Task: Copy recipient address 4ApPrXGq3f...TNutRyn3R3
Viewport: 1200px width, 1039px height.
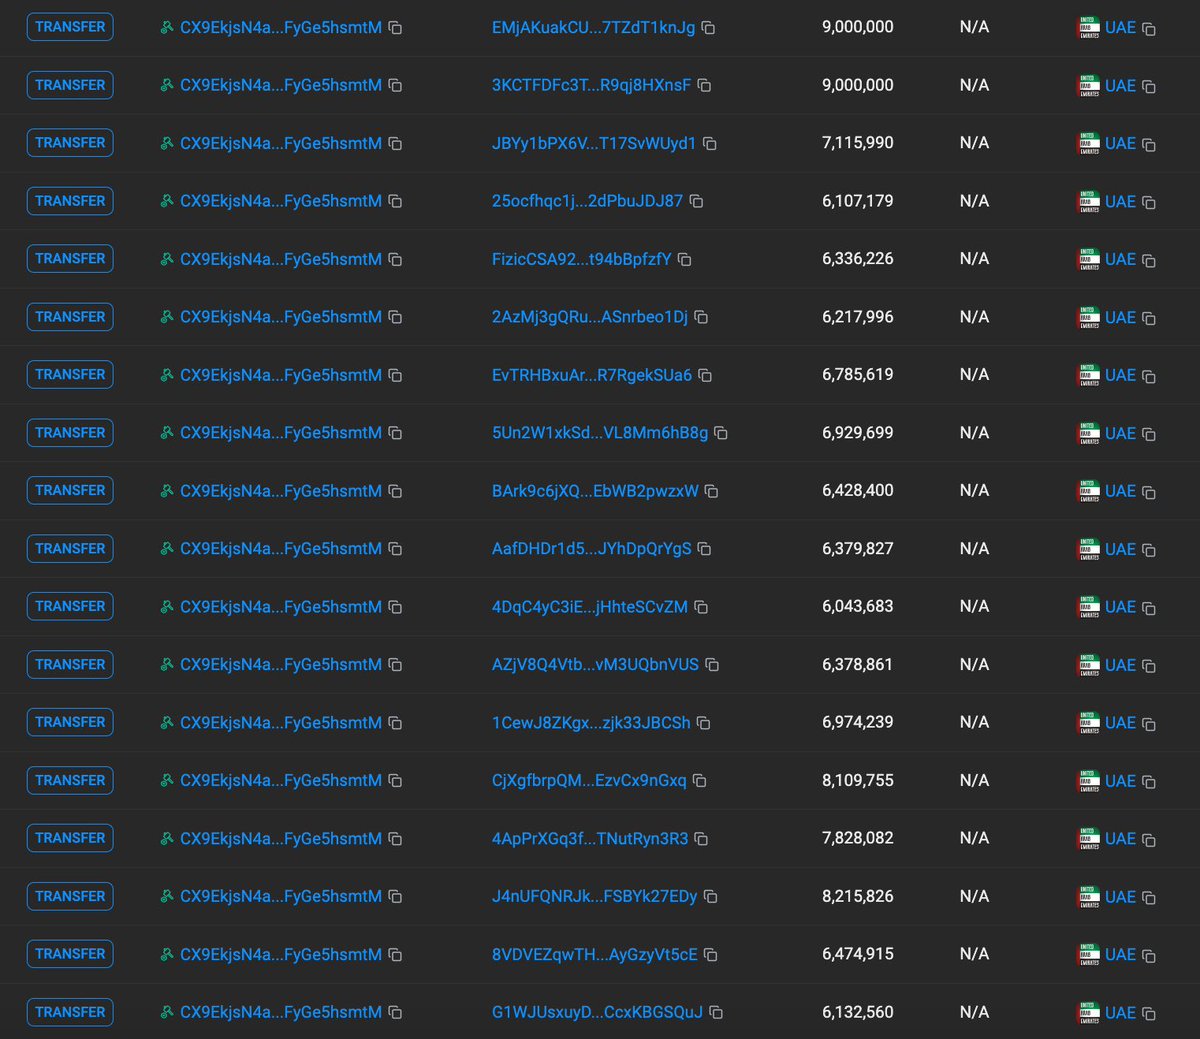Action: click(x=701, y=839)
